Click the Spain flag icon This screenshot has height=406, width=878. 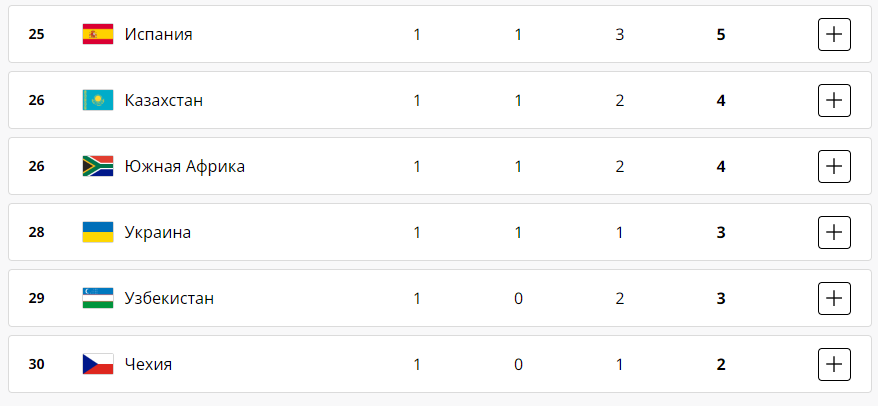pyautogui.click(x=97, y=35)
